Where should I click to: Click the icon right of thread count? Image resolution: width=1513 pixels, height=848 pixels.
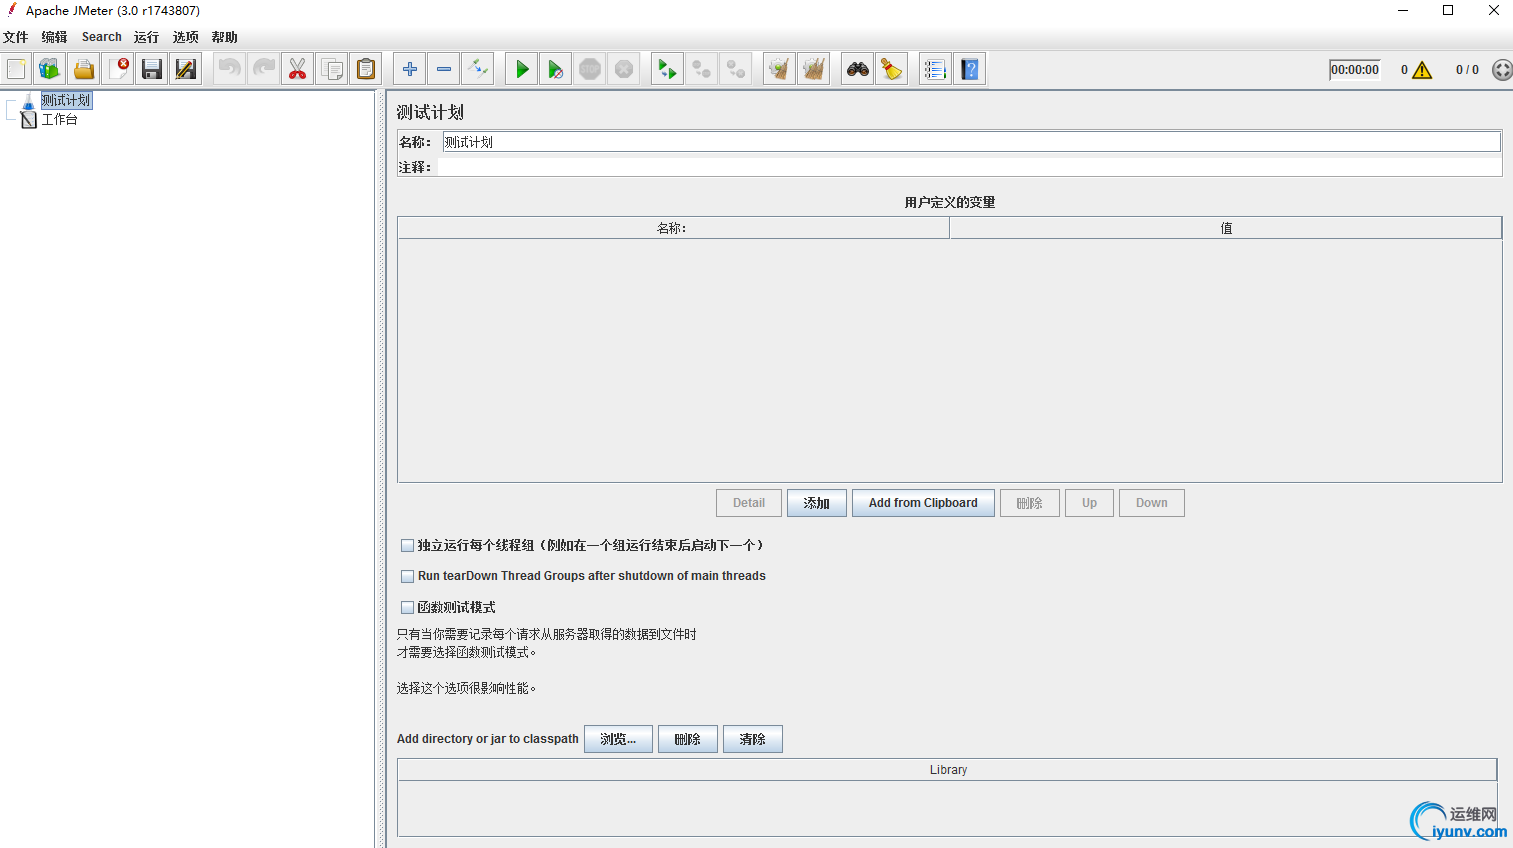(1502, 70)
